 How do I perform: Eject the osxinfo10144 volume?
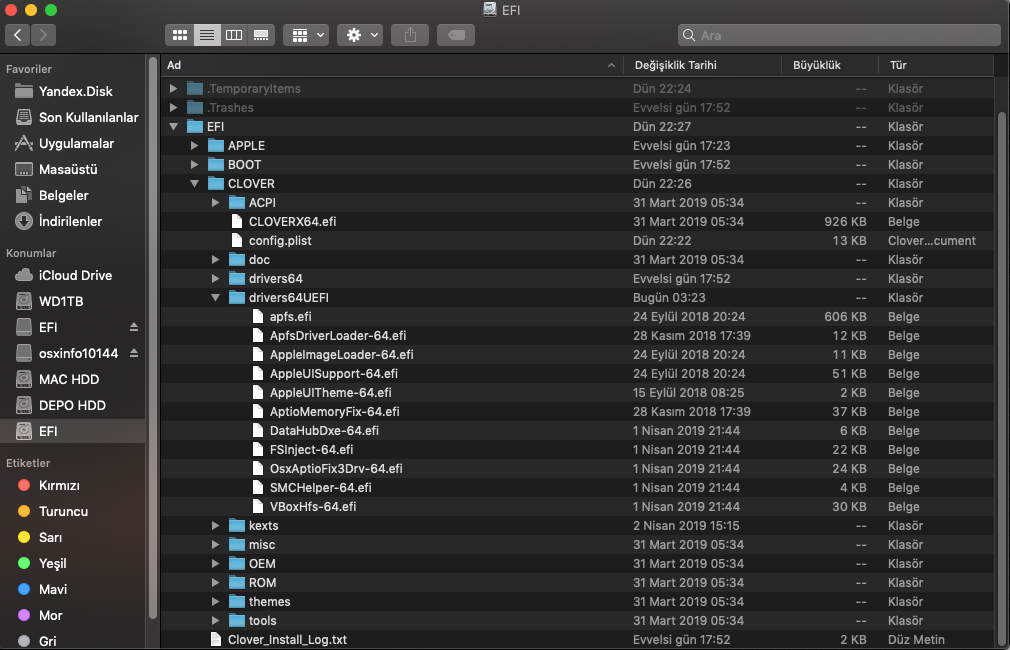[134, 354]
